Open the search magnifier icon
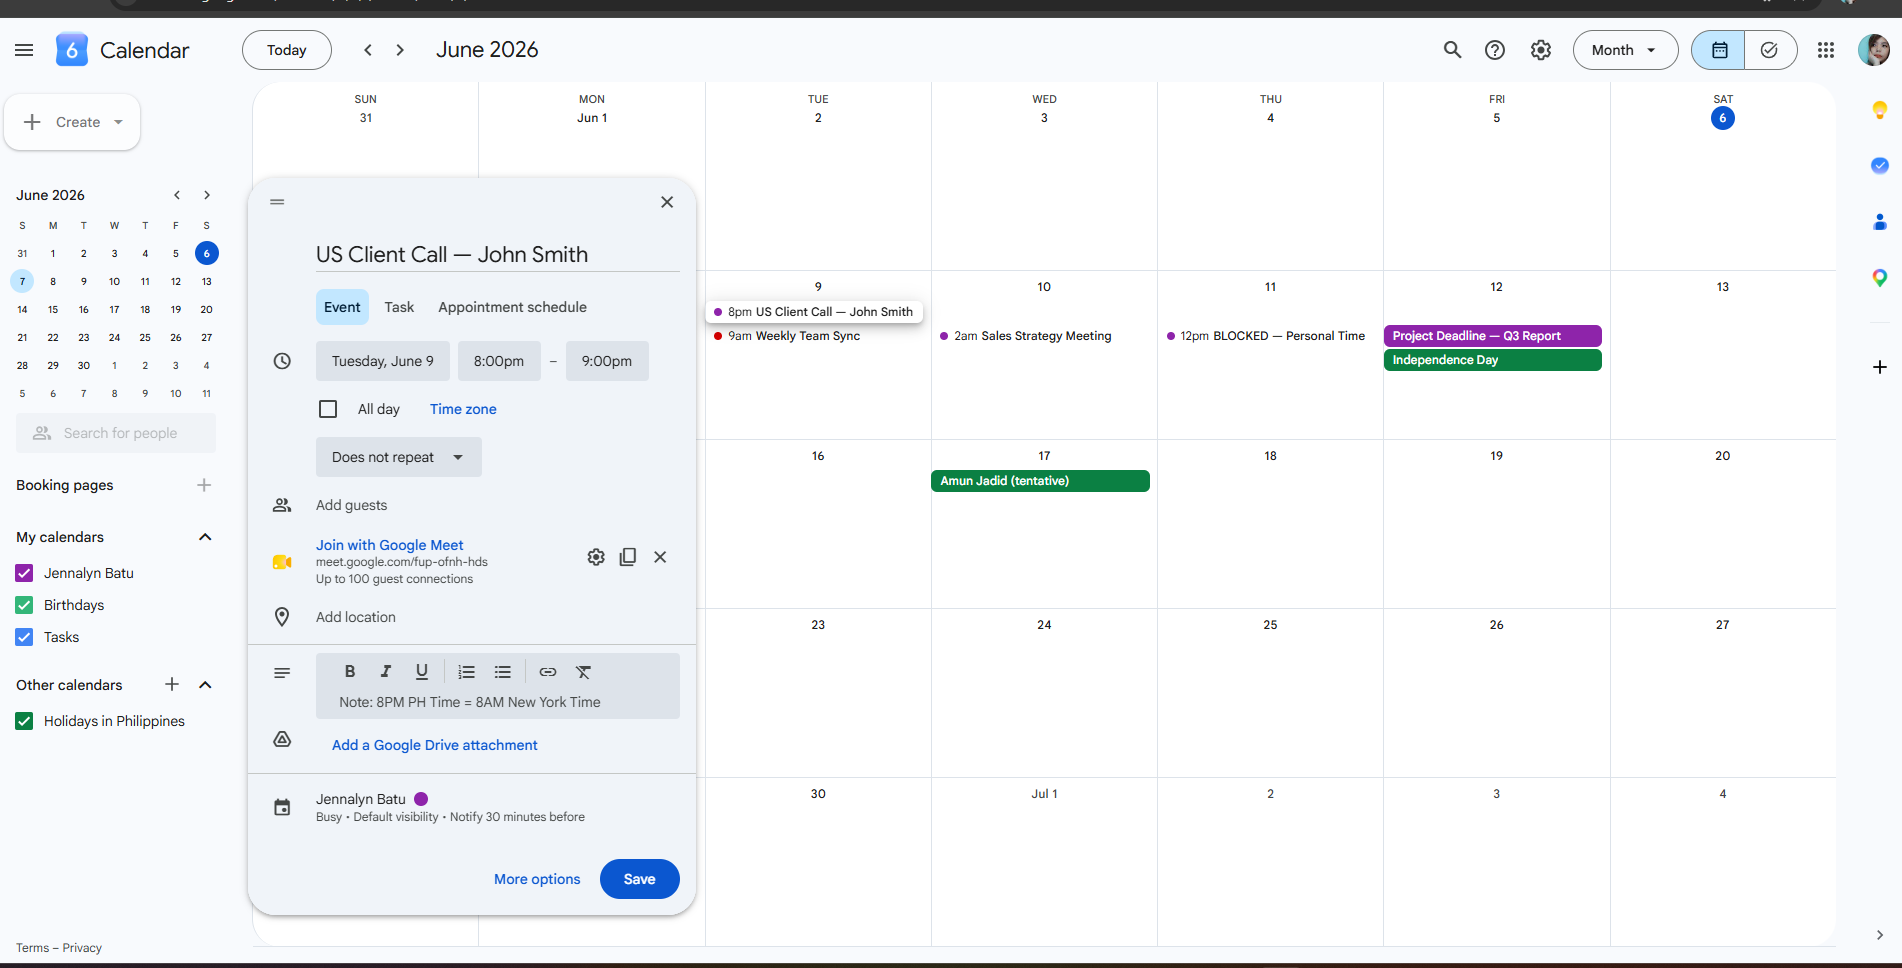The width and height of the screenshot is (1902, 968). (1452, 50)
